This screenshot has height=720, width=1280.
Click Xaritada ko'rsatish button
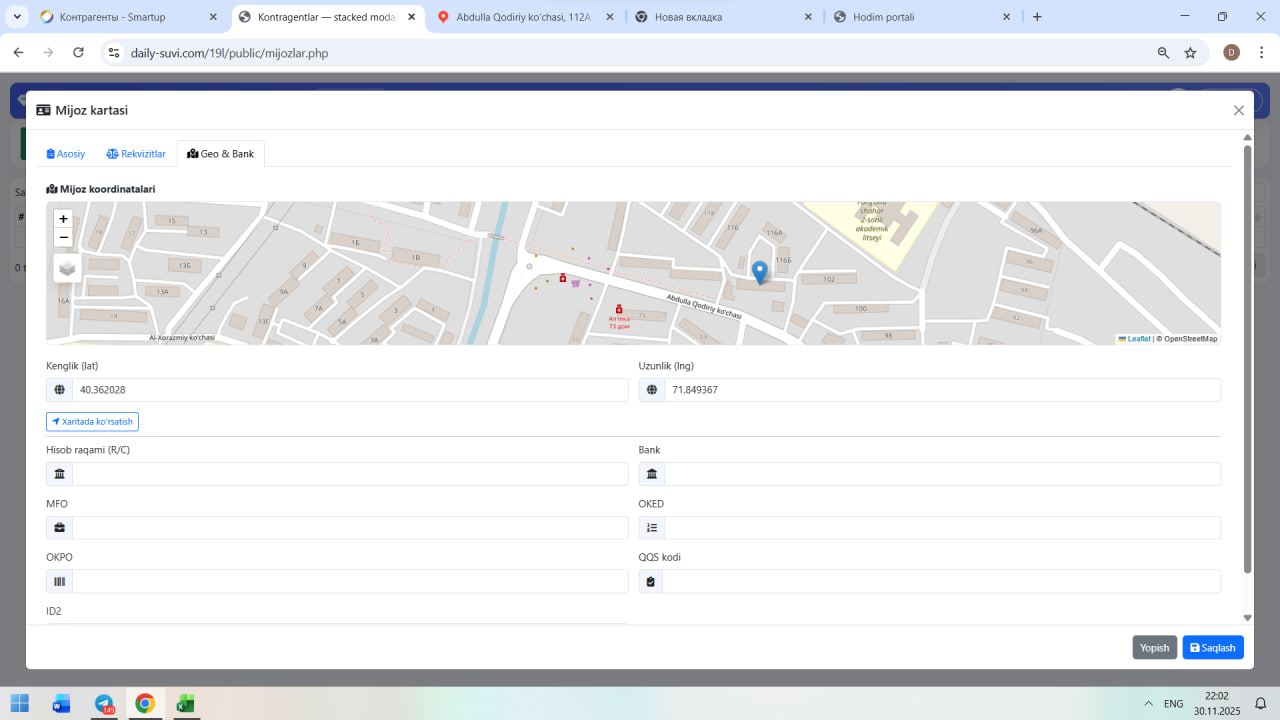click(x=92, y=422)
